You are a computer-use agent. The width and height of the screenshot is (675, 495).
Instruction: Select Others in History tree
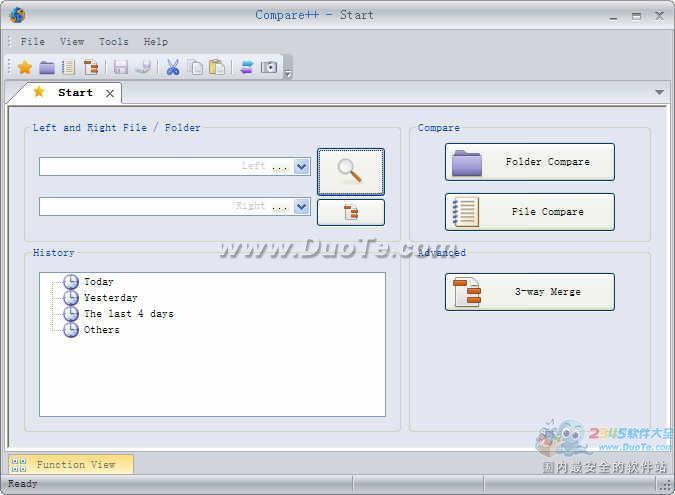(102, 330)
